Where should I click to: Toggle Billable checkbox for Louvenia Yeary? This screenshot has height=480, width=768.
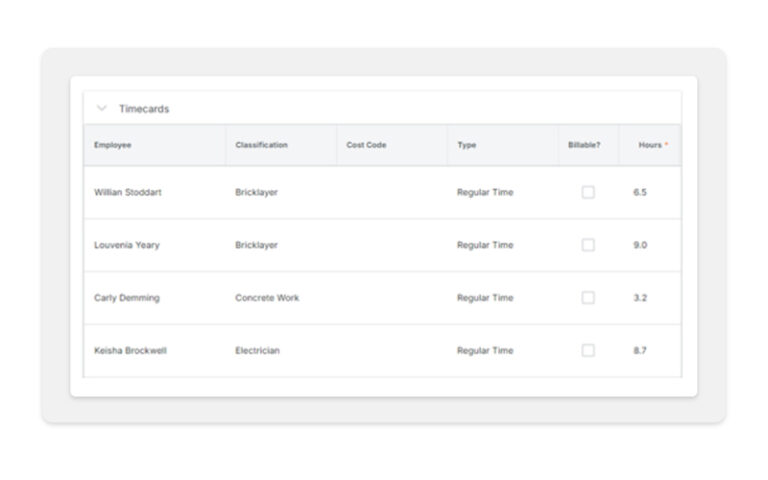(588, 245)
